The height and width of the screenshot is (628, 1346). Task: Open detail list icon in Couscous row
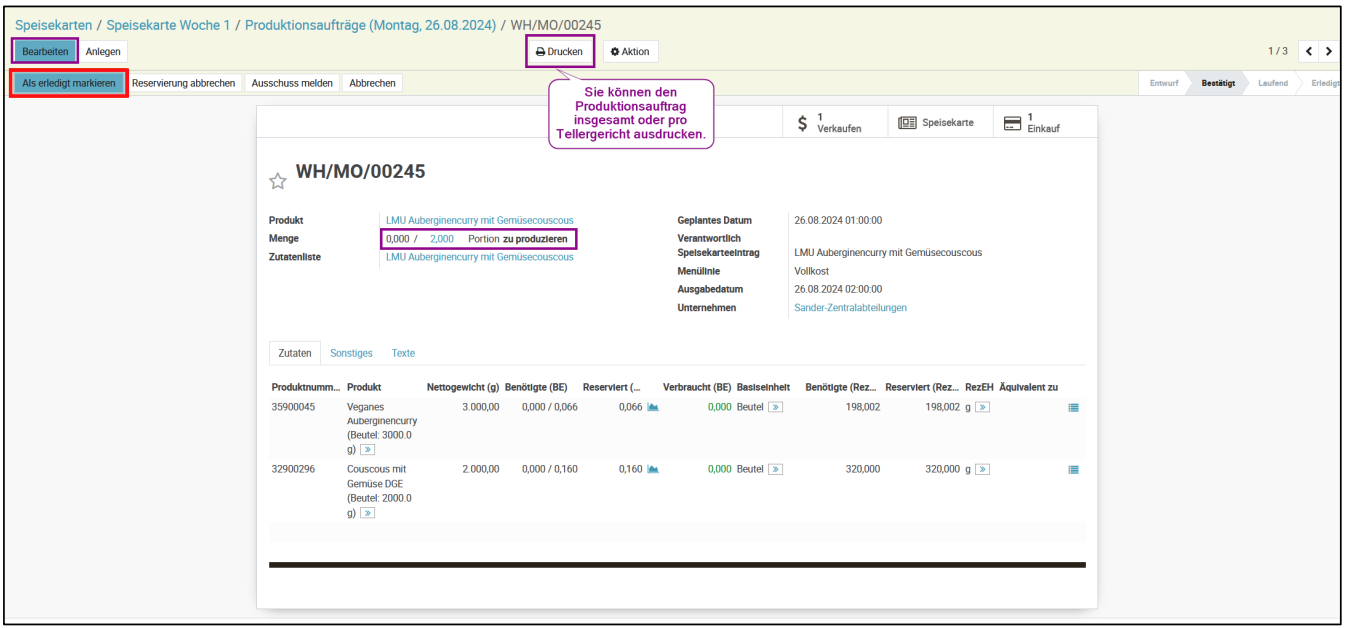click(1073, 469)
